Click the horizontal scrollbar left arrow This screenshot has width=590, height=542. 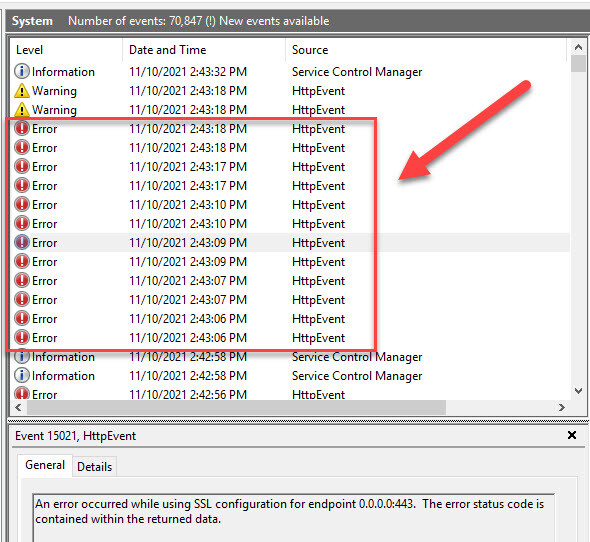18,407
